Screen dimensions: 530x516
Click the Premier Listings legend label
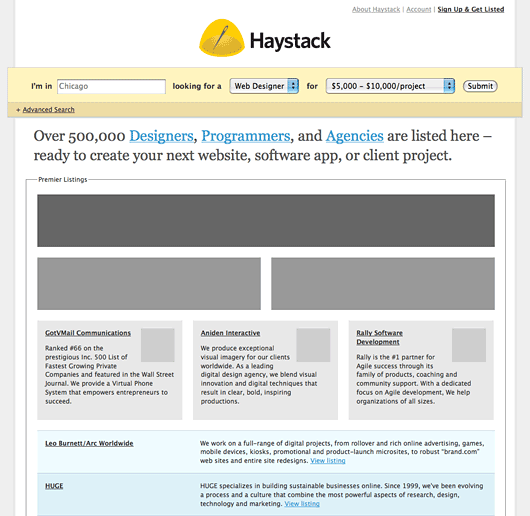(63, 179)
